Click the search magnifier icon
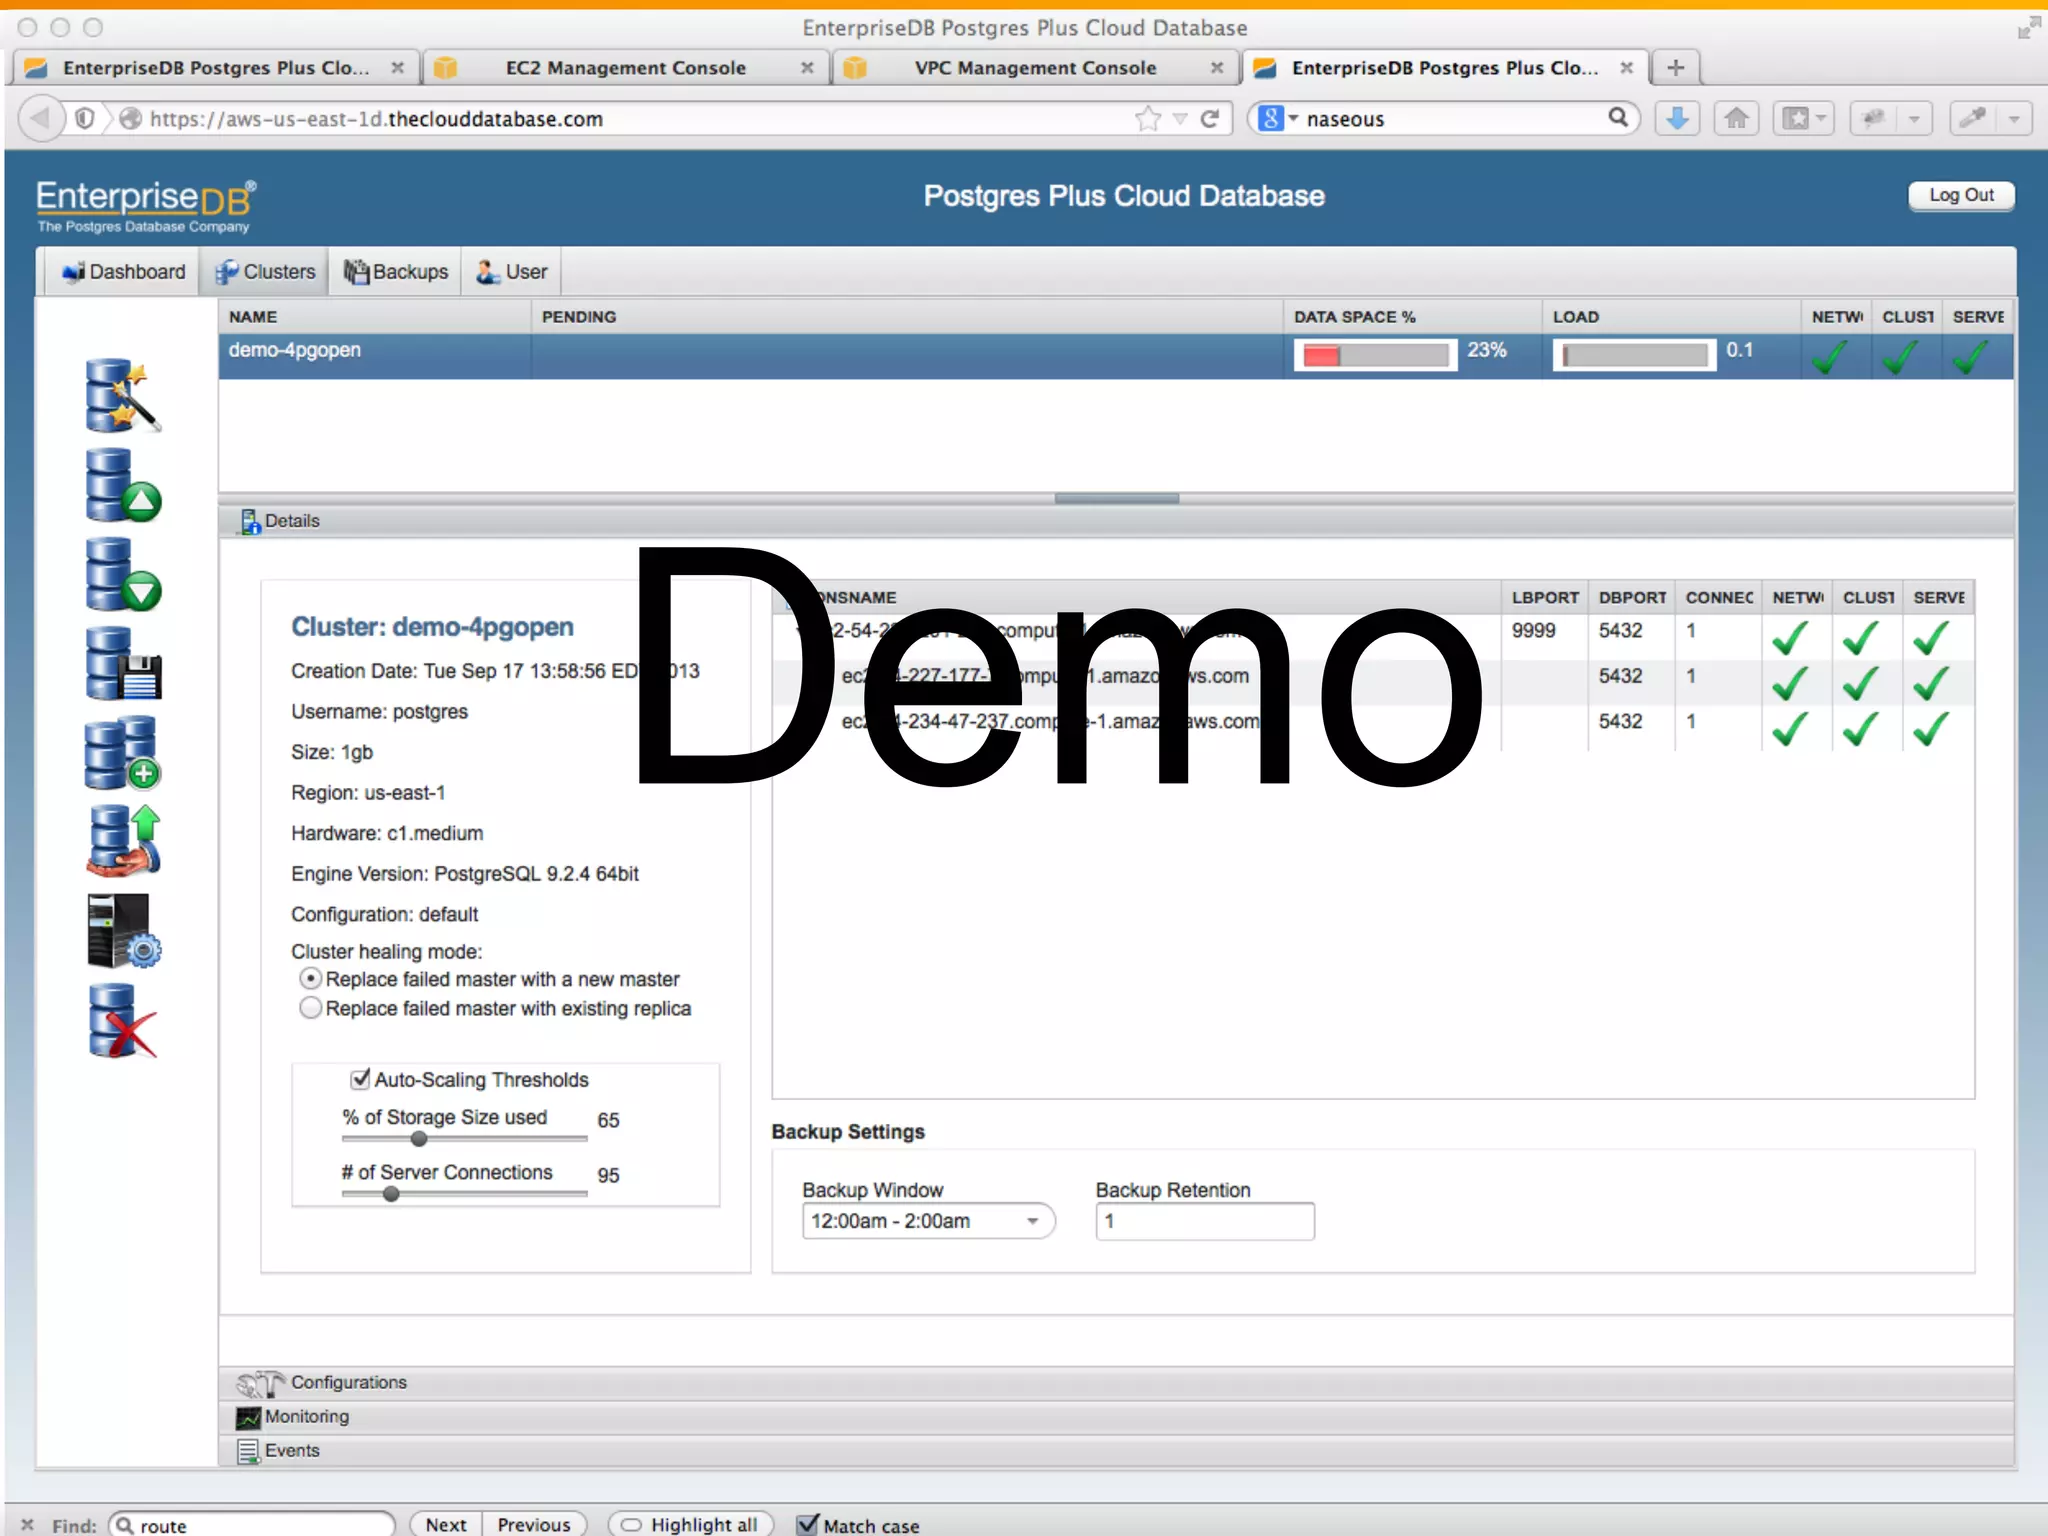 click(x=1618, y=118)
